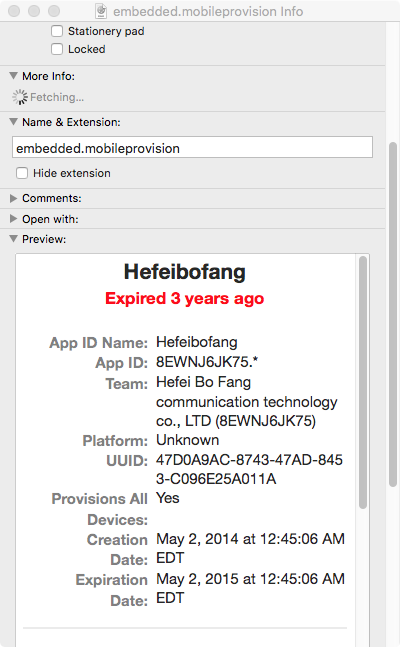Collapse the Preview section

point(14,239)
